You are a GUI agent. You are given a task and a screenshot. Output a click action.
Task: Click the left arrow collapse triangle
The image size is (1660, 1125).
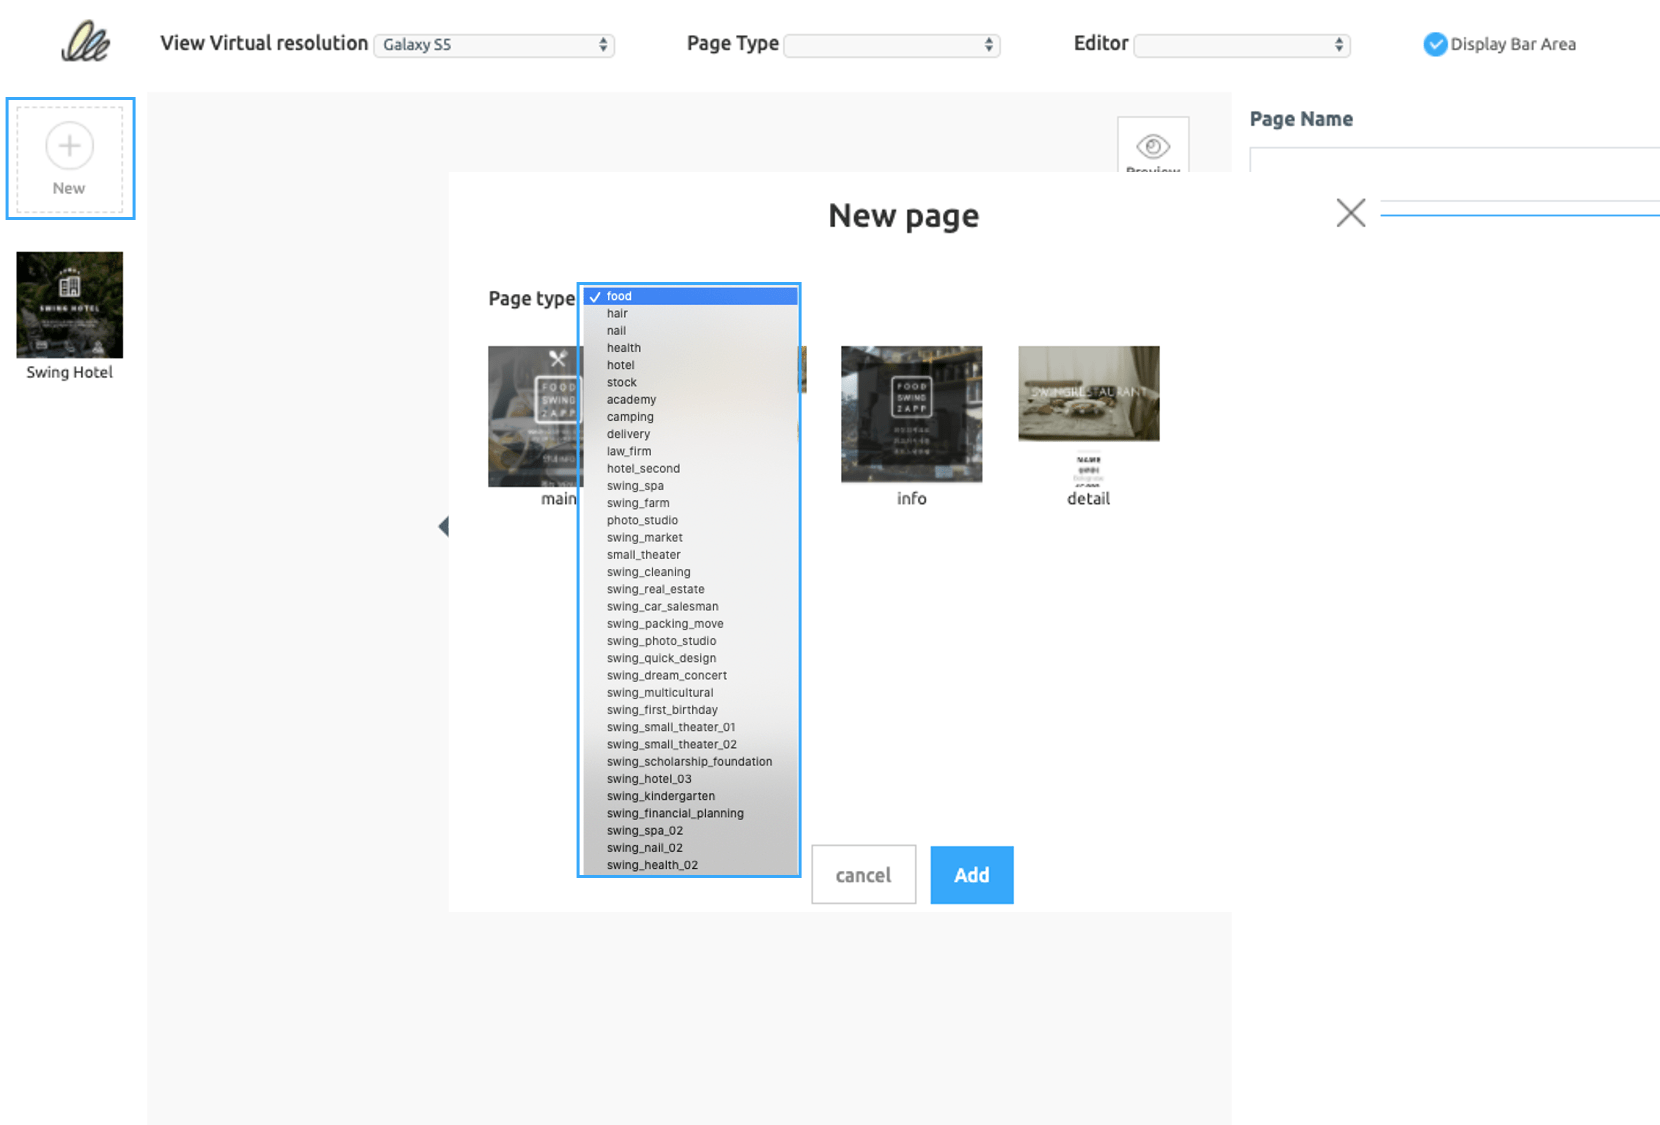click(443, 526)
